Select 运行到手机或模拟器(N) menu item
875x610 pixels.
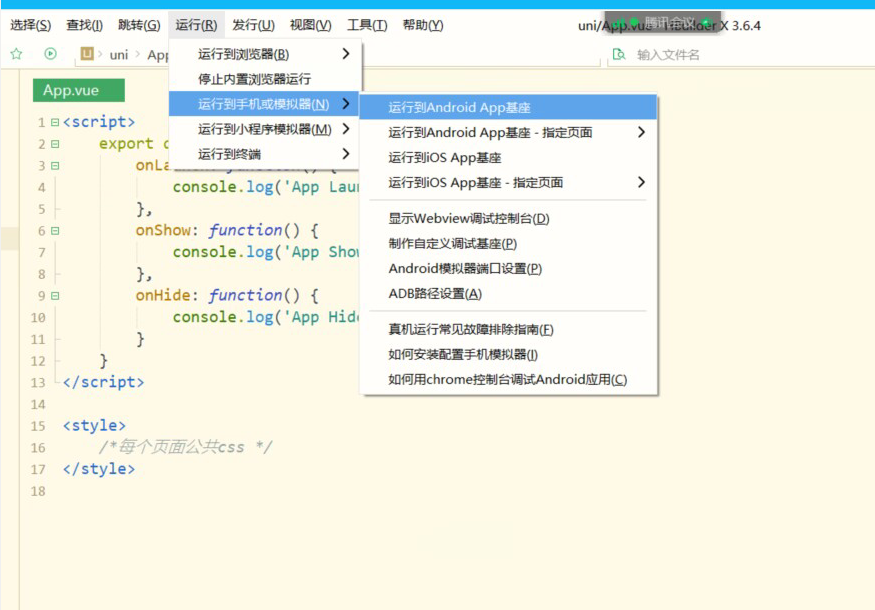[266, 104]
